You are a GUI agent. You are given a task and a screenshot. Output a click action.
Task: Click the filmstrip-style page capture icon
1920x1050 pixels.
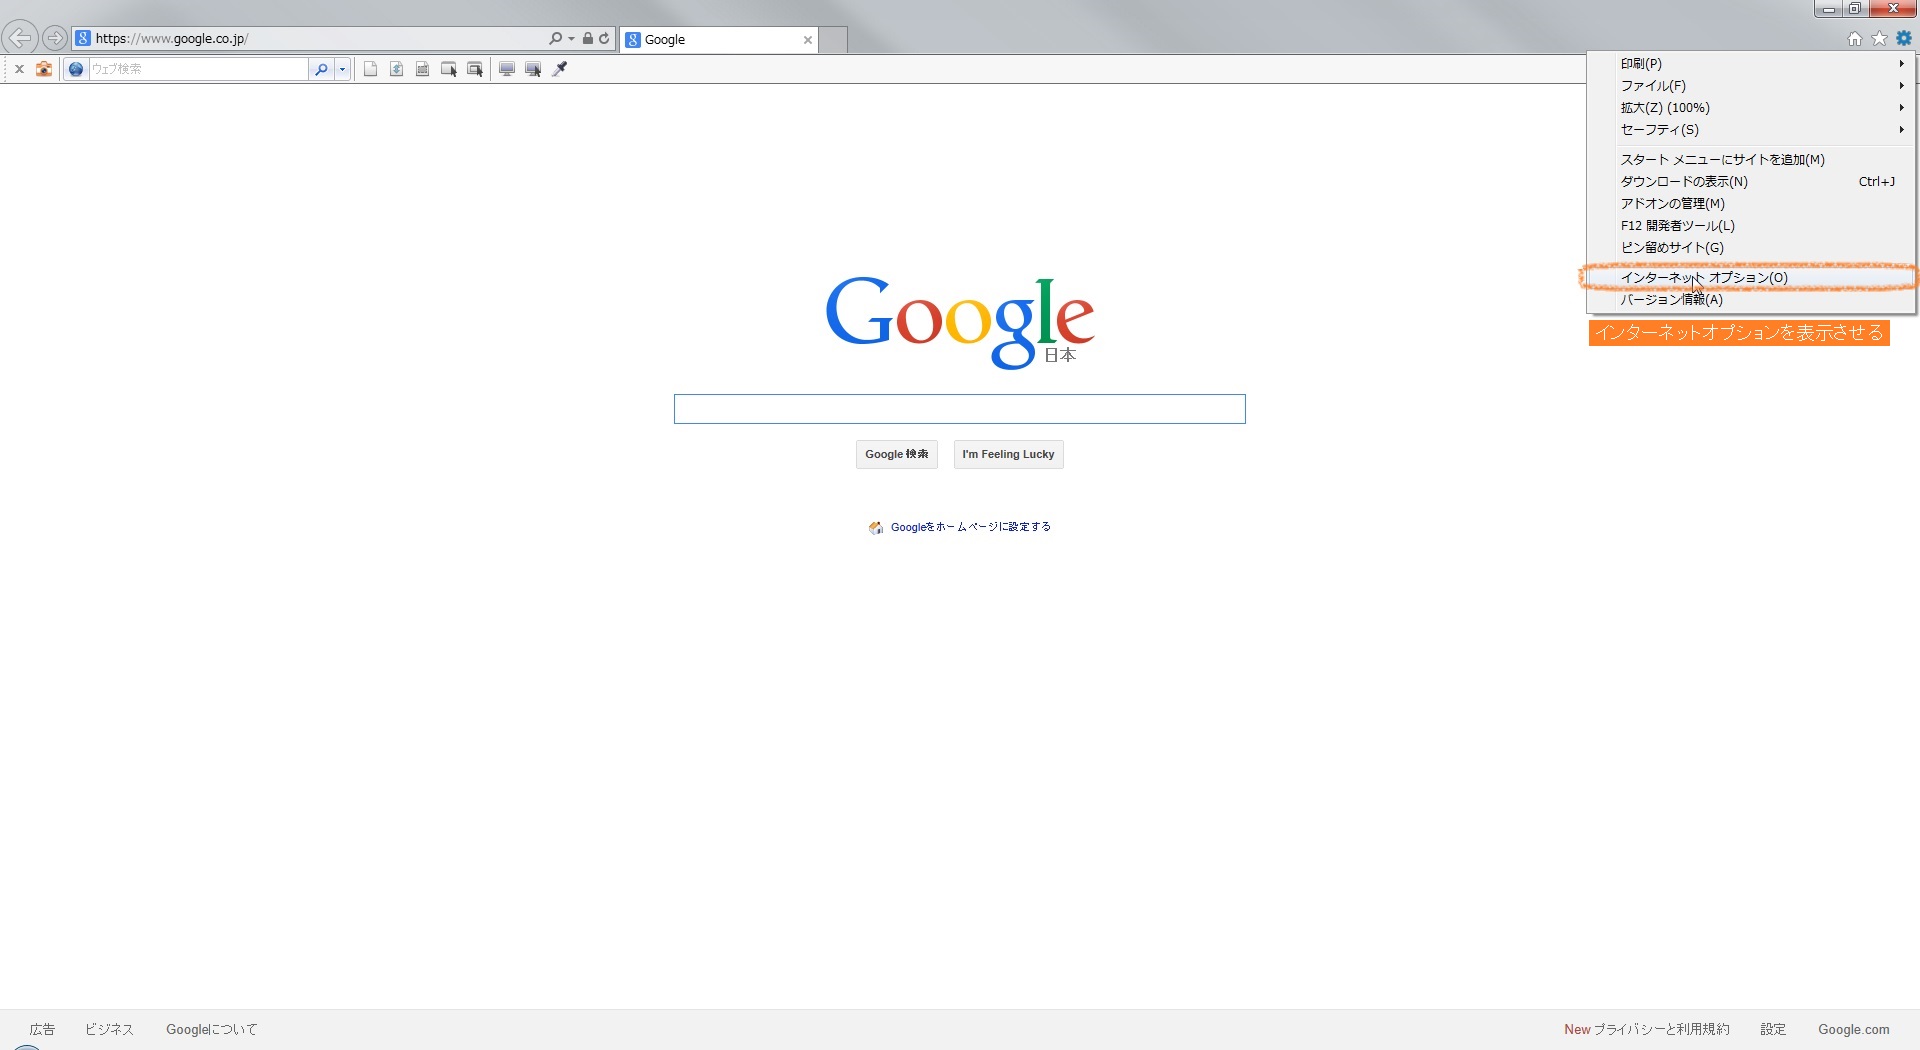point(422,69)
